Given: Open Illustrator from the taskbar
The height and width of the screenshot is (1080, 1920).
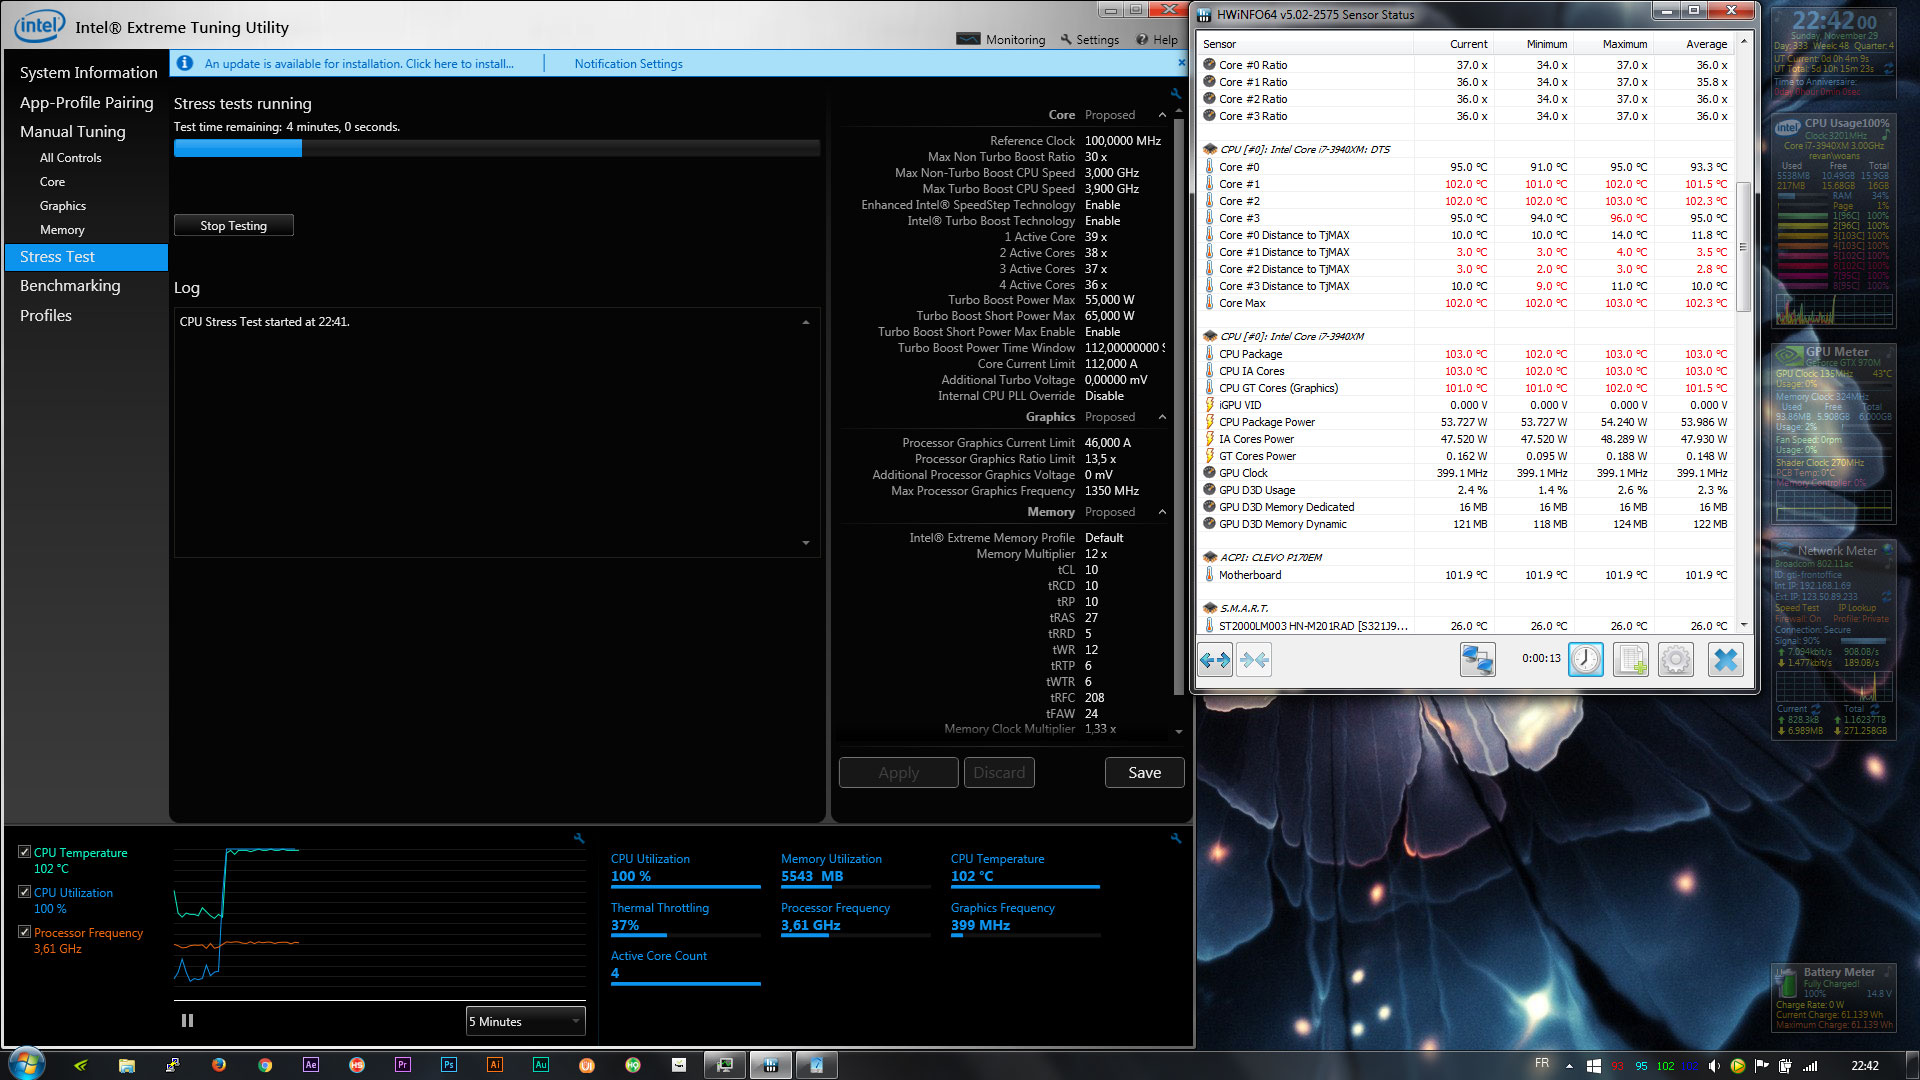Looking at the screenshot, I should pos(495,1065).
